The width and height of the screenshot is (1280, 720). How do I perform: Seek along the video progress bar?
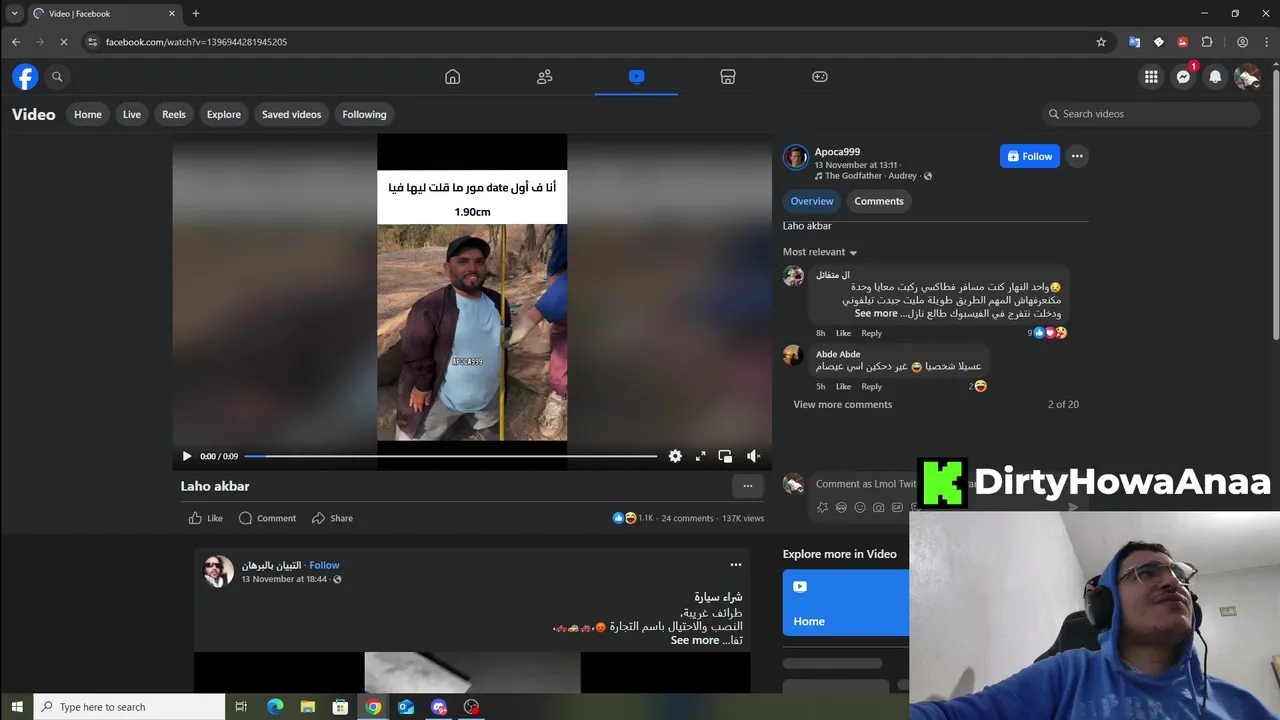coord(451,456)
